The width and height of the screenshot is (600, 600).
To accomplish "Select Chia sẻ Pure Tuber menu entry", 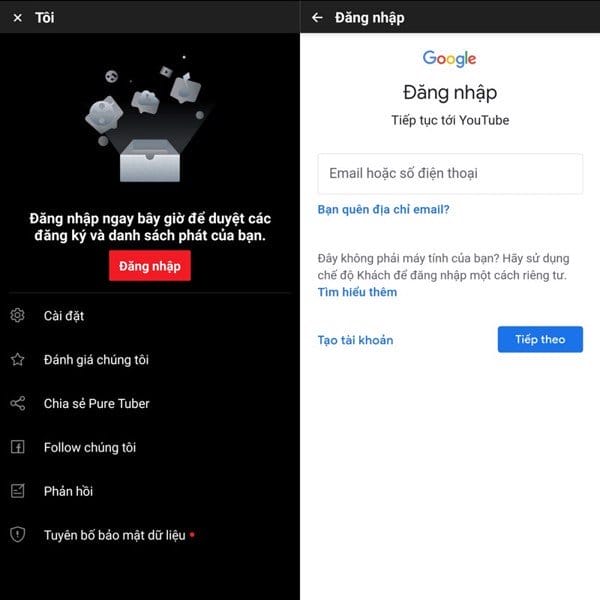I will click(149, 403).
